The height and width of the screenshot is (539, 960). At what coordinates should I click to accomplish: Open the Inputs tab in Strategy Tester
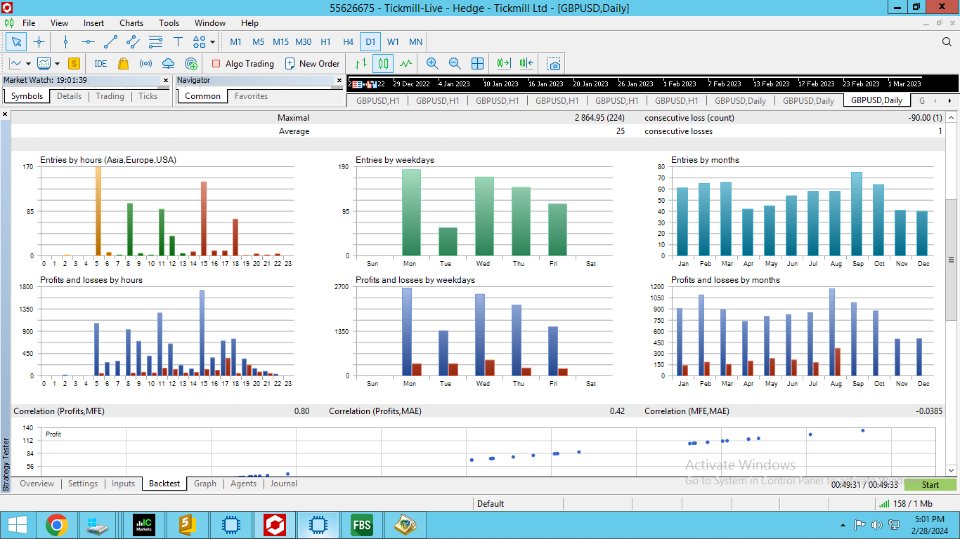click(x=123, y=483)
